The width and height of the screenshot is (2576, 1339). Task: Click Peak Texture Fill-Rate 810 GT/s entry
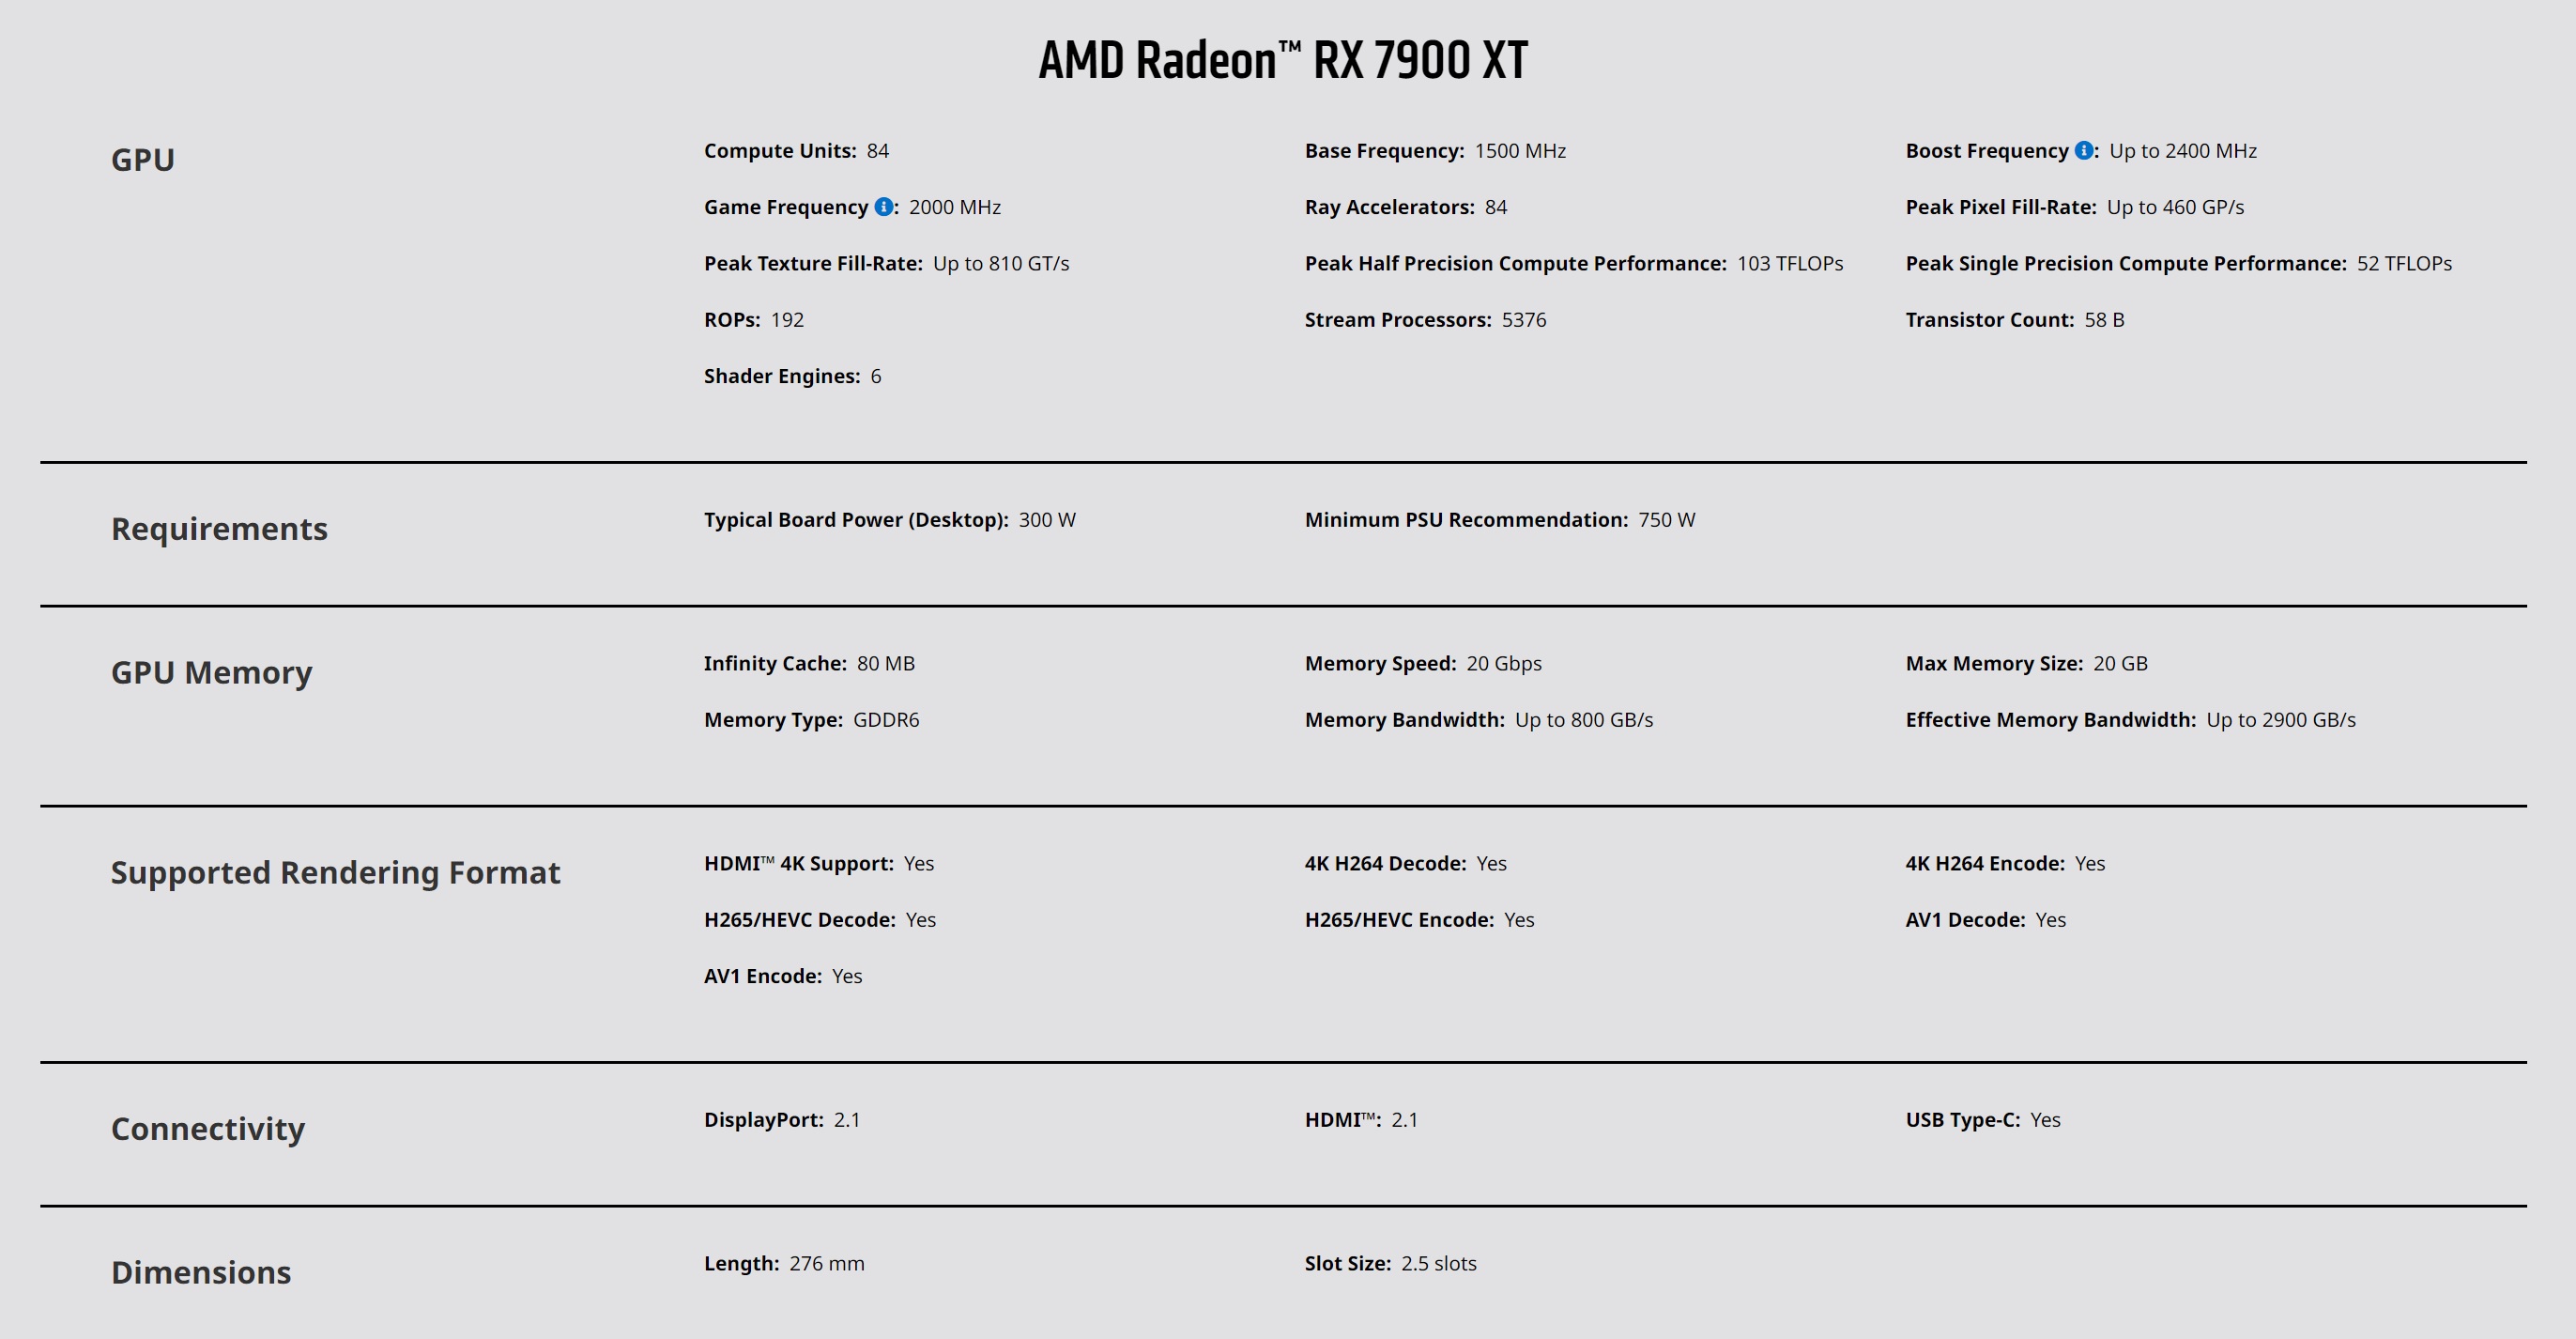click(886, 263)
